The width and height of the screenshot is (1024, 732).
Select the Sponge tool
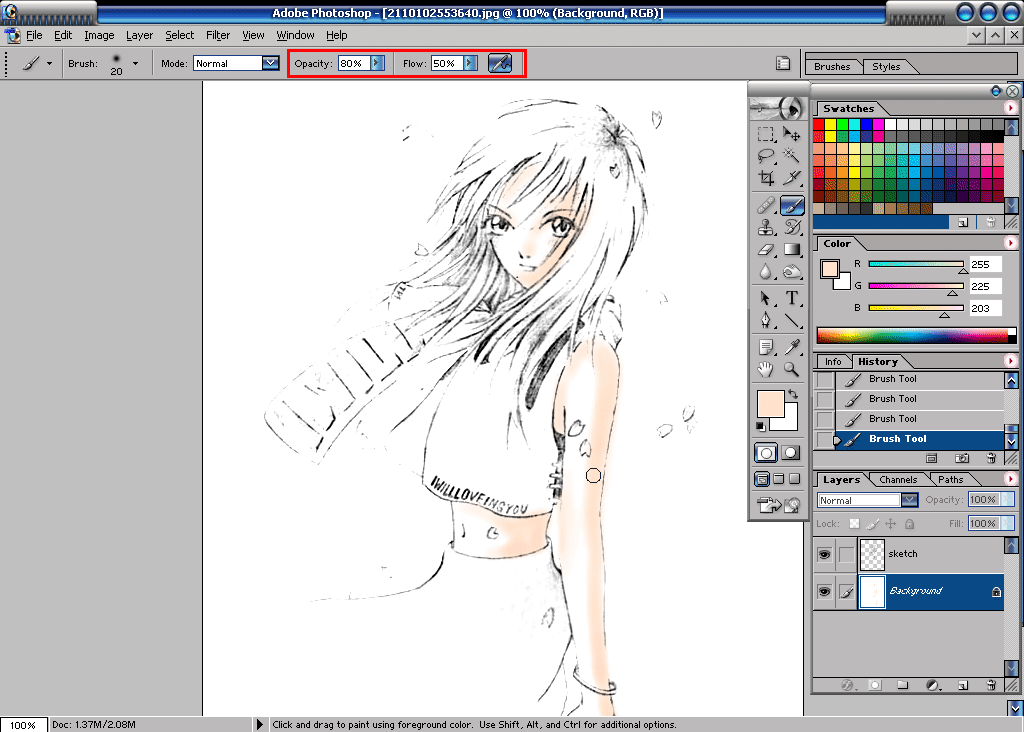coord(792,271)
